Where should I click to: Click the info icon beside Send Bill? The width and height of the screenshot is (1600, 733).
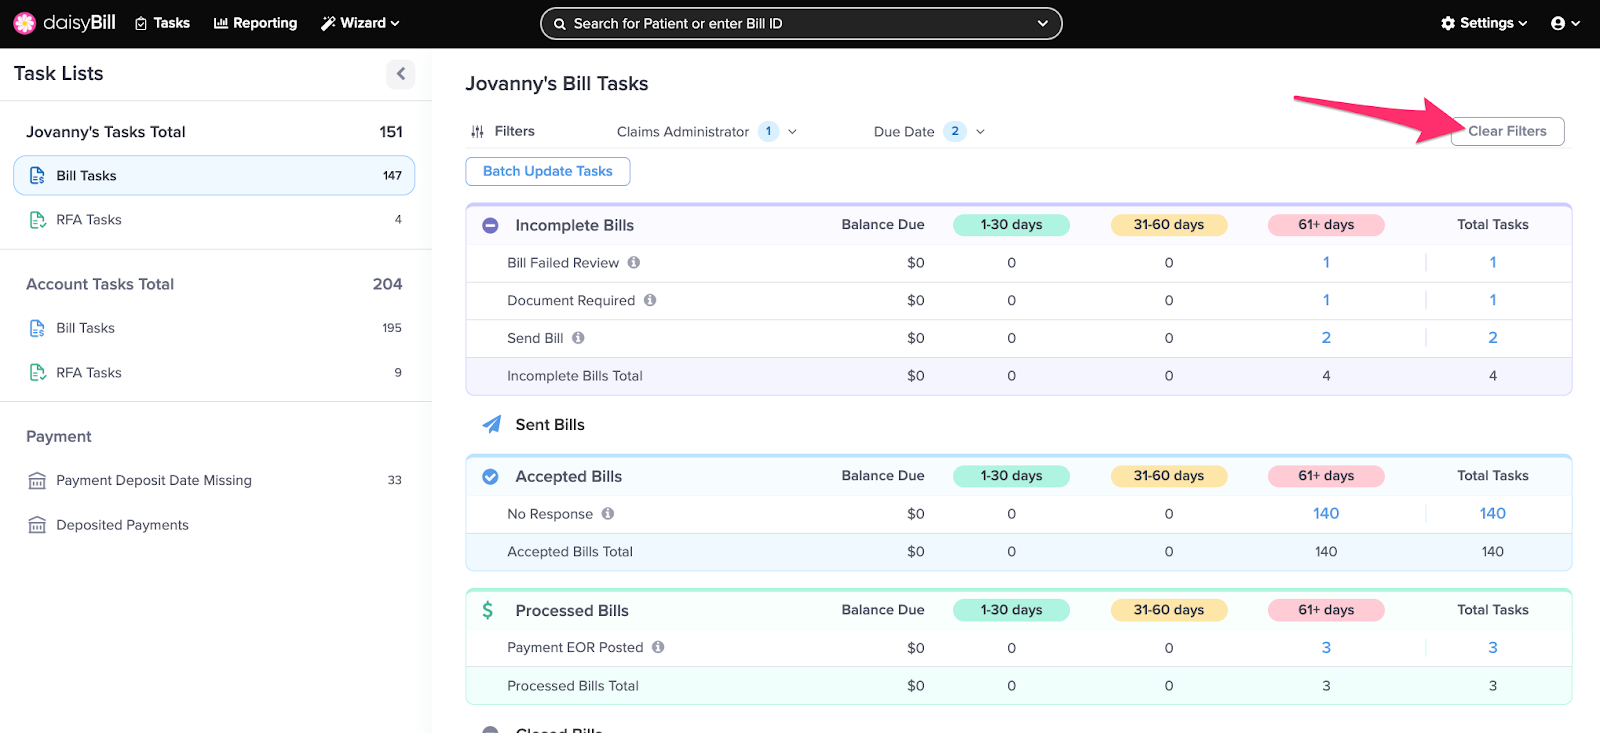click(578, 338)
